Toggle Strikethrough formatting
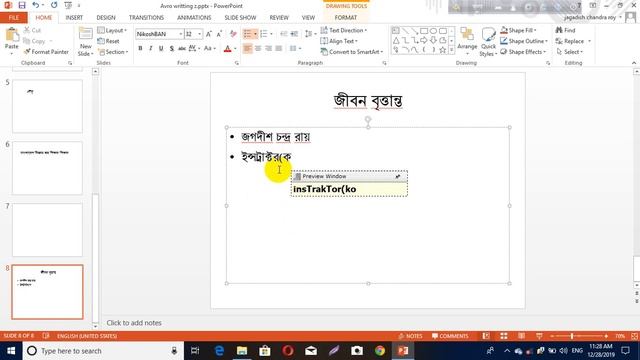This screenshot has height=360, width=640. [x=182, y=49]
